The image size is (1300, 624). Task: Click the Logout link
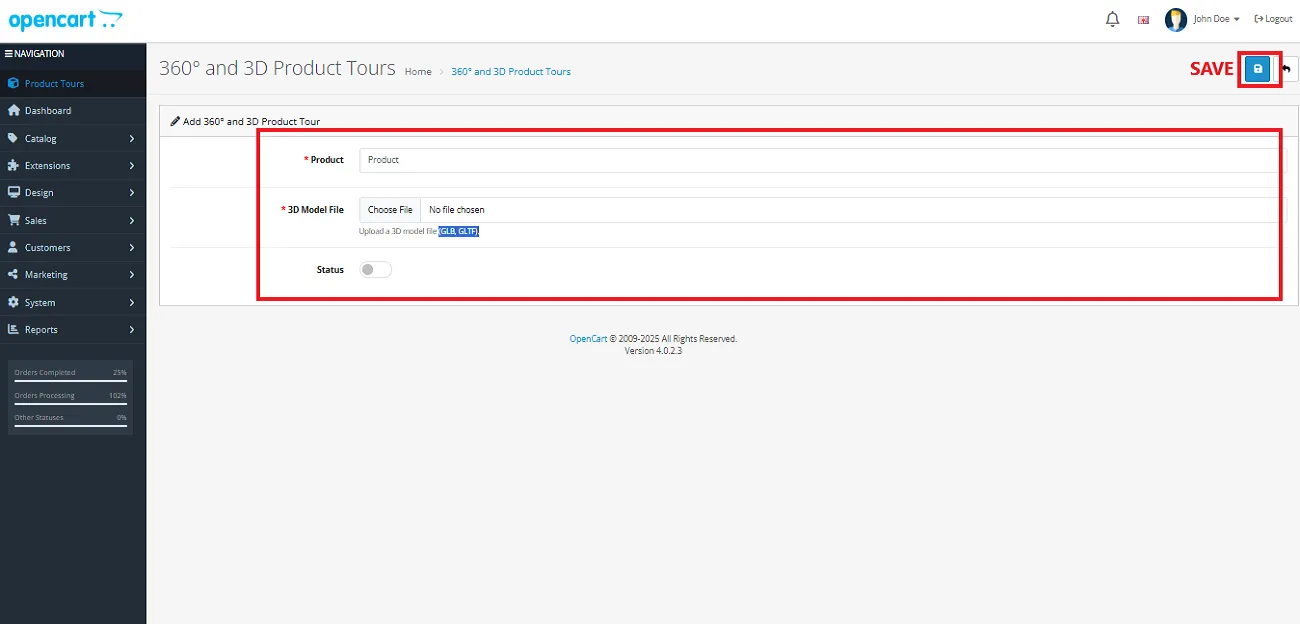pyautogui.click(x=1273, y=19)
